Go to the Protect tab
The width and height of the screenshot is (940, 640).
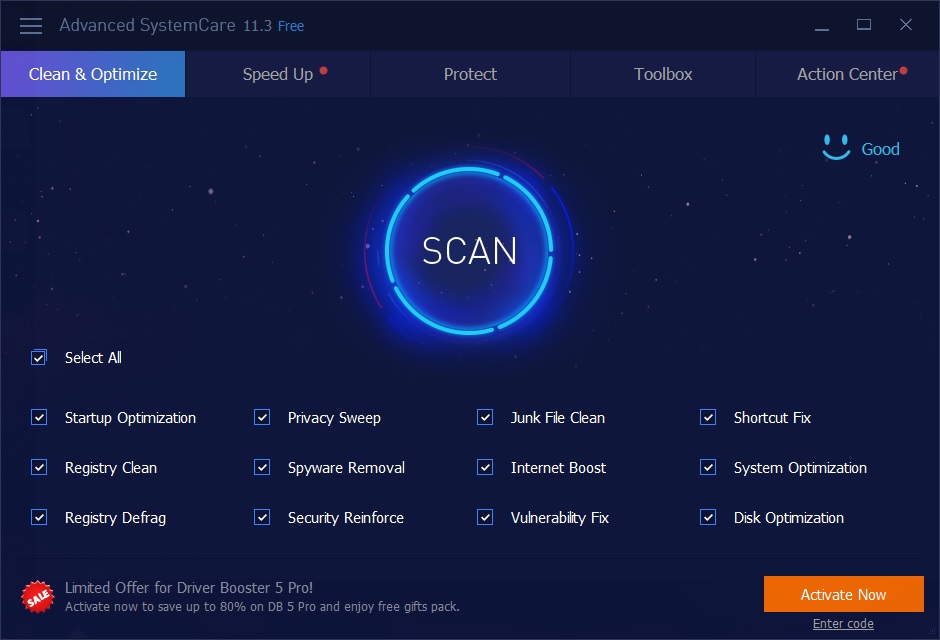point(471,74)
